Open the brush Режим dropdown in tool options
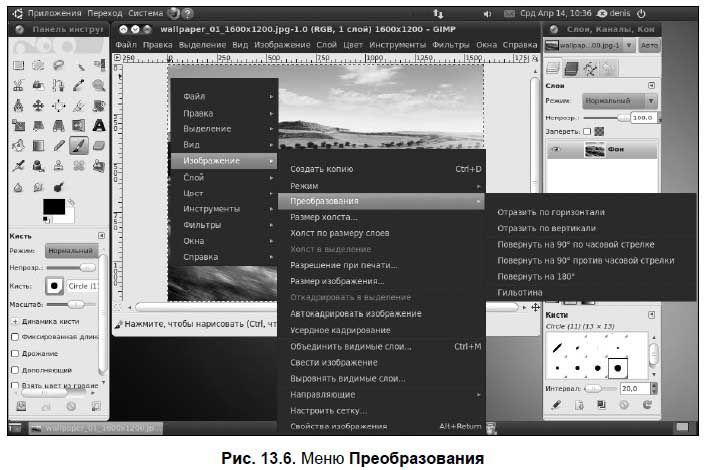Screen dimensions: 705x470 pos(72,250)
